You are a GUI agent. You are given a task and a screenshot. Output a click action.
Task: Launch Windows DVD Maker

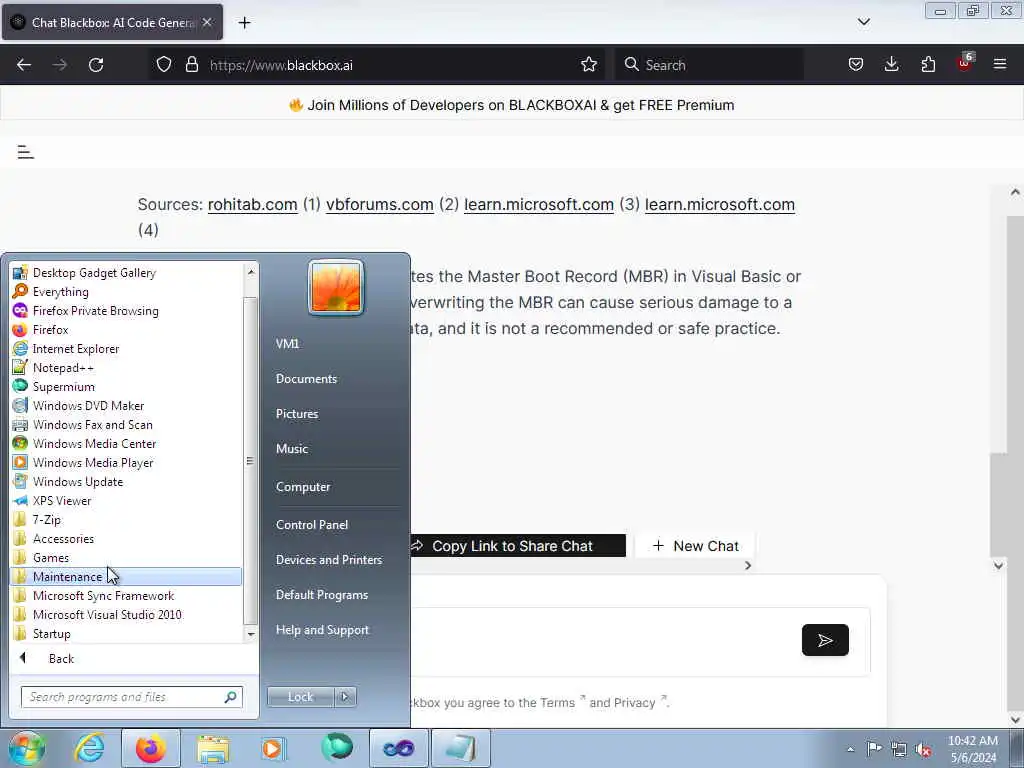click(88, 405)
